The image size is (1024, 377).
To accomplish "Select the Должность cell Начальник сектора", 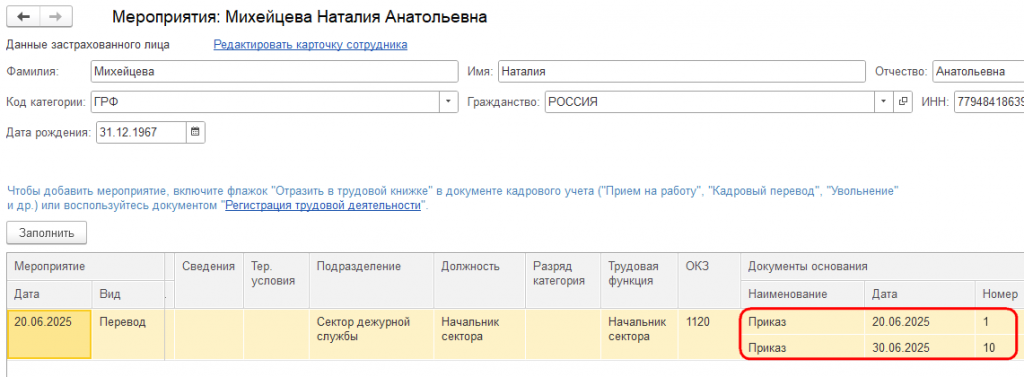I will (x=479, y=334).
